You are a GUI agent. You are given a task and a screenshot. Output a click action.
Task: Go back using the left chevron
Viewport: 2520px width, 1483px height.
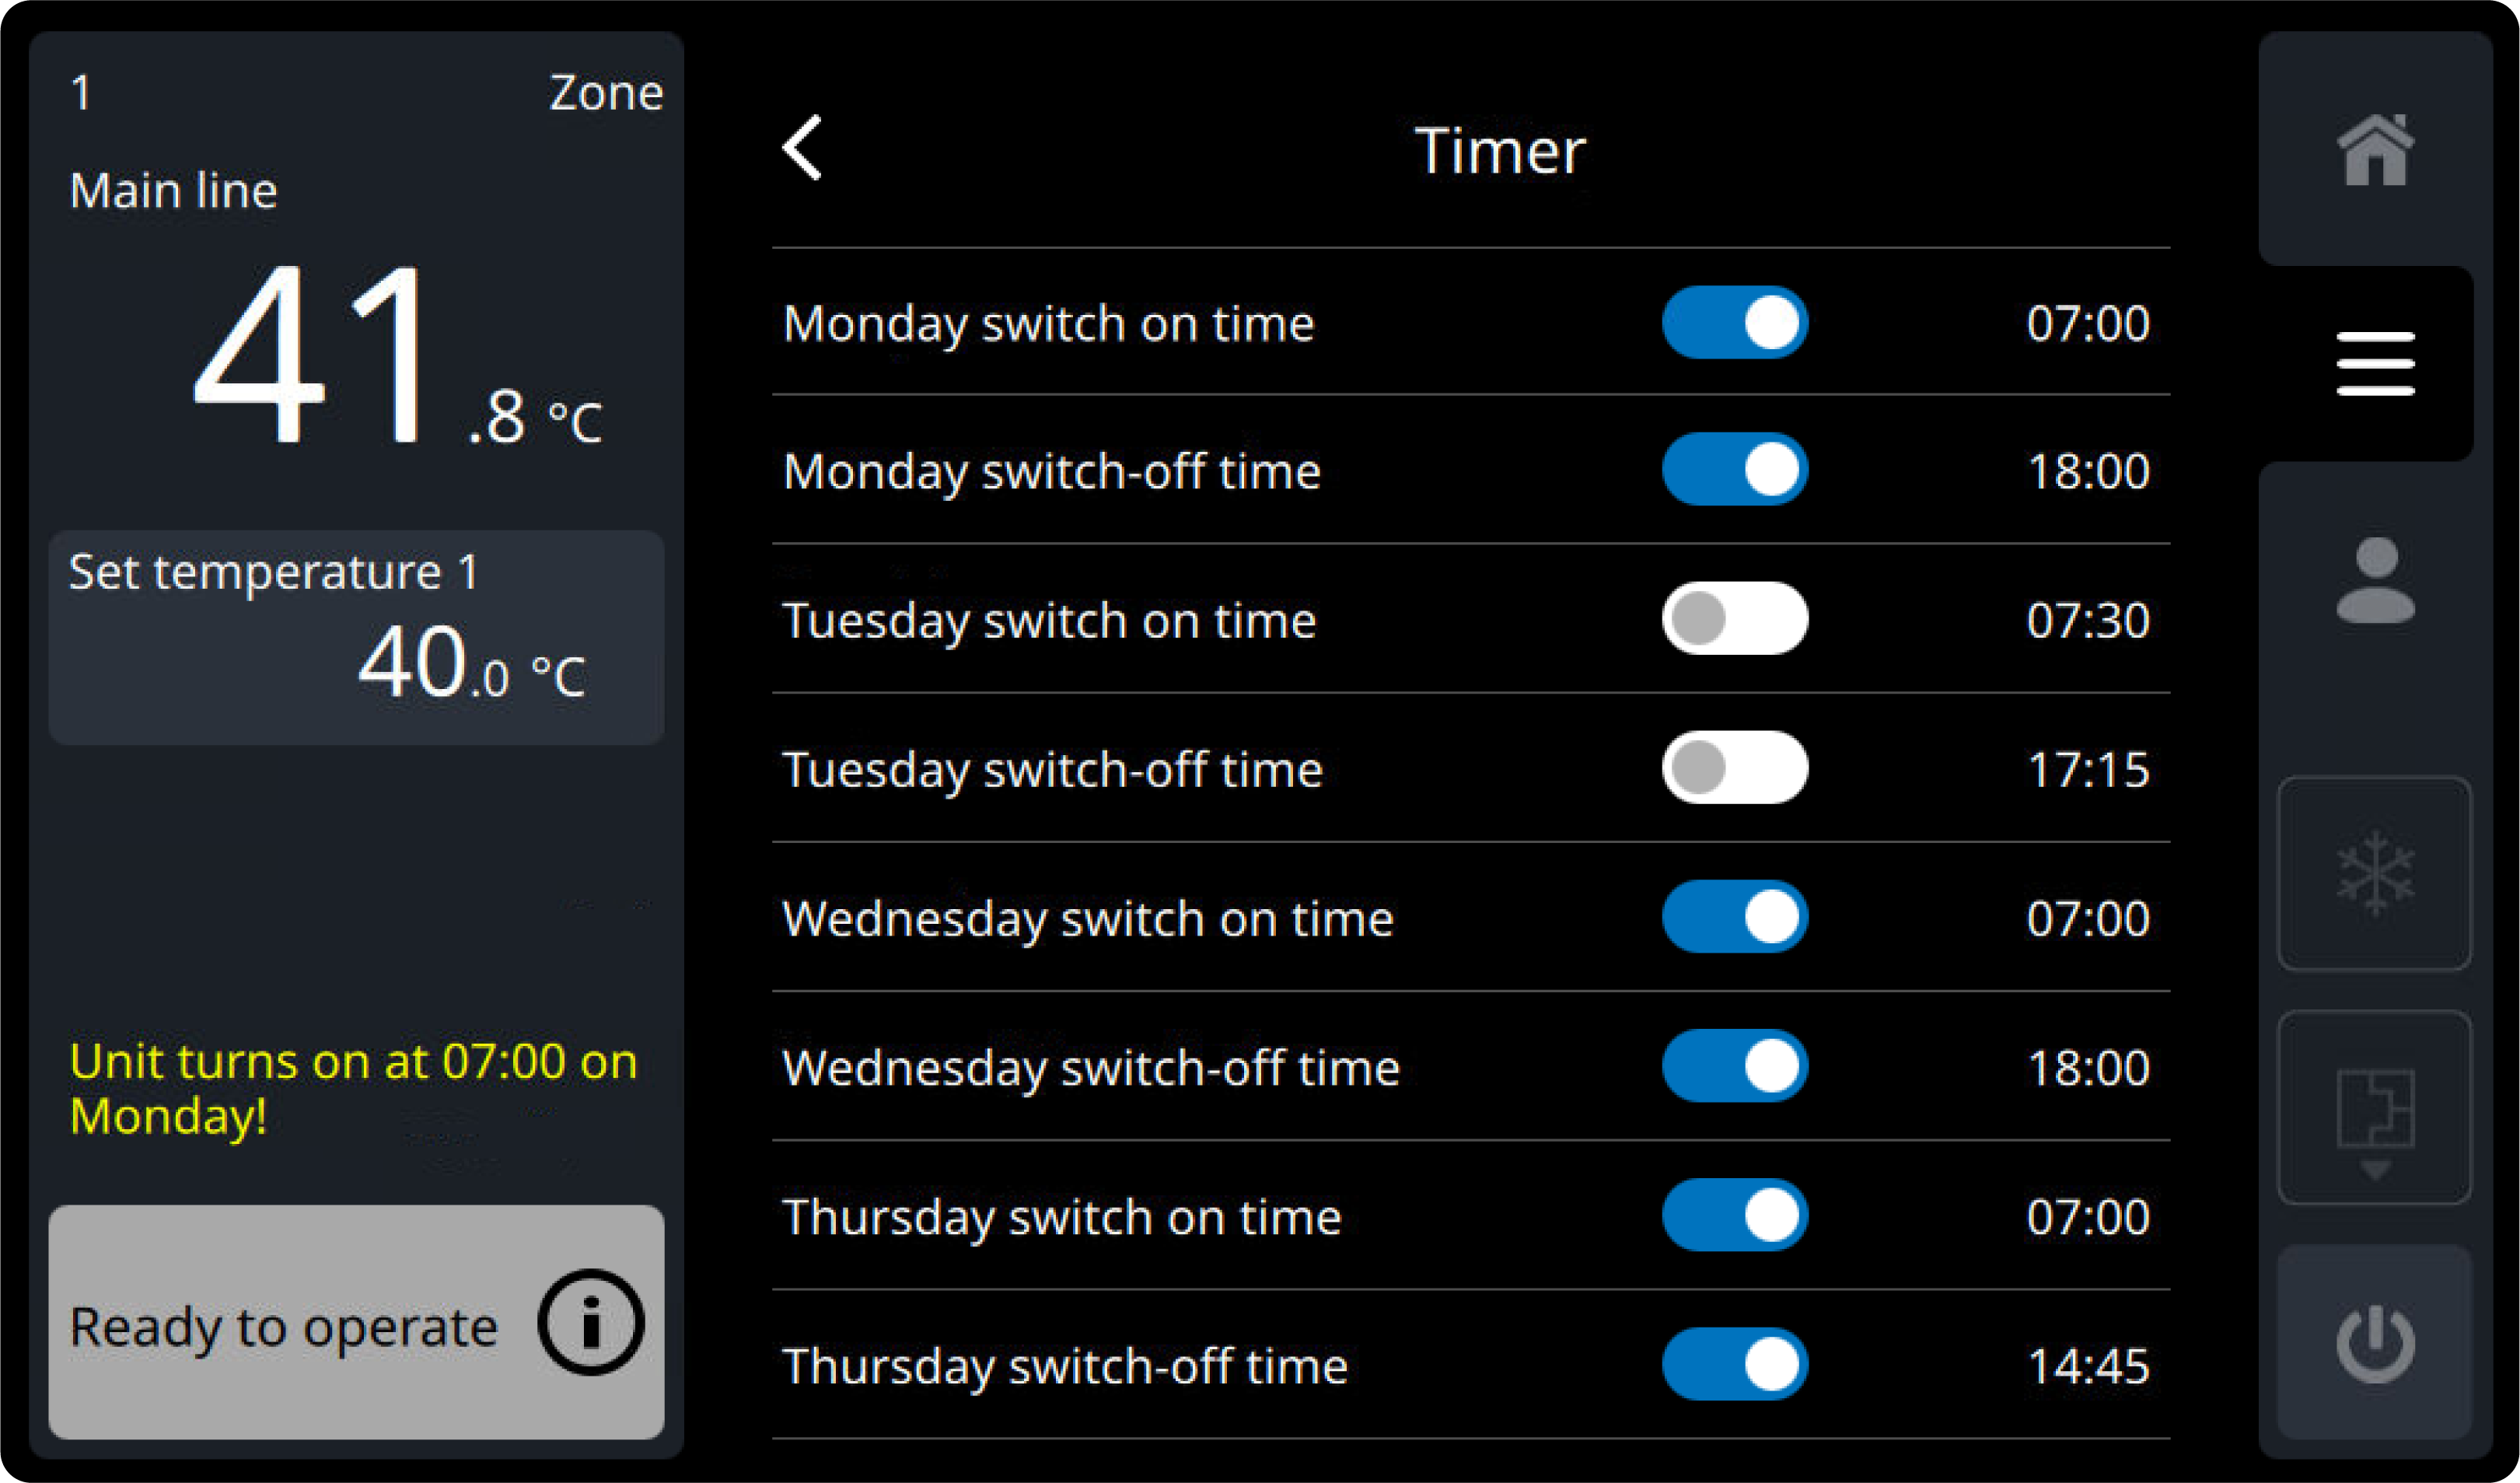(x=802, y=148)
